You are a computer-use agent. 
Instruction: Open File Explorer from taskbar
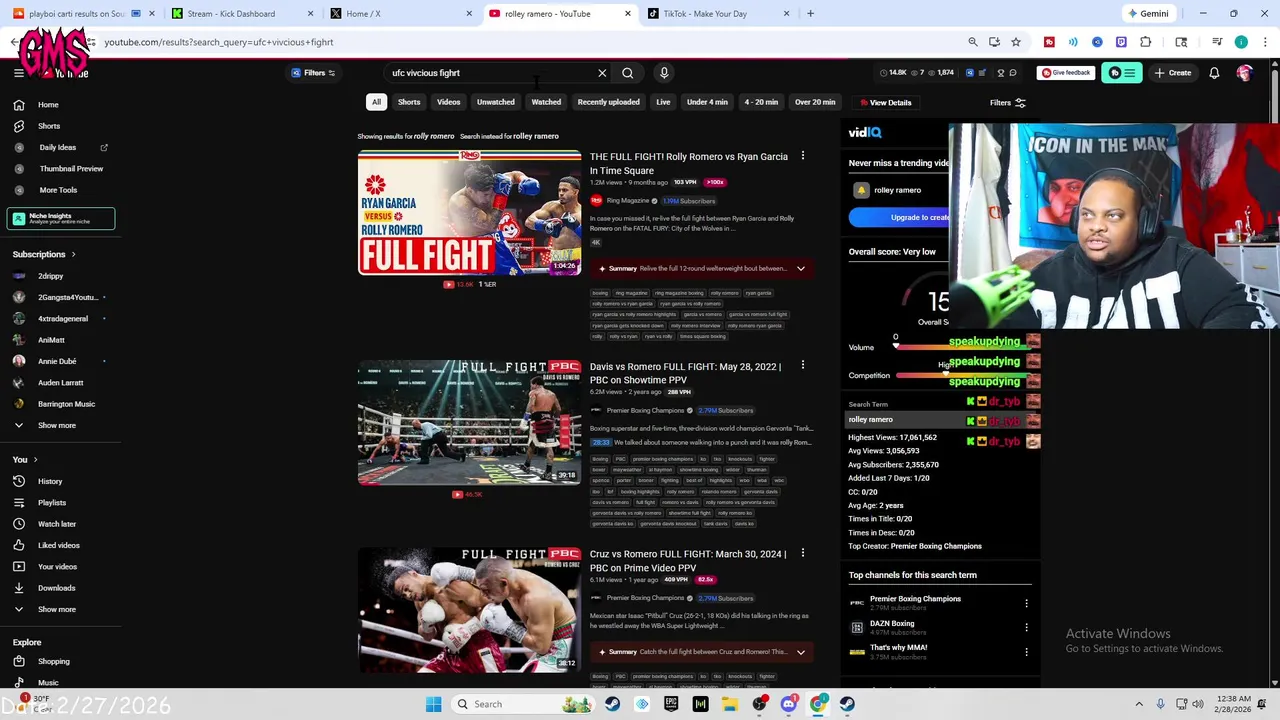coord(730,704)
